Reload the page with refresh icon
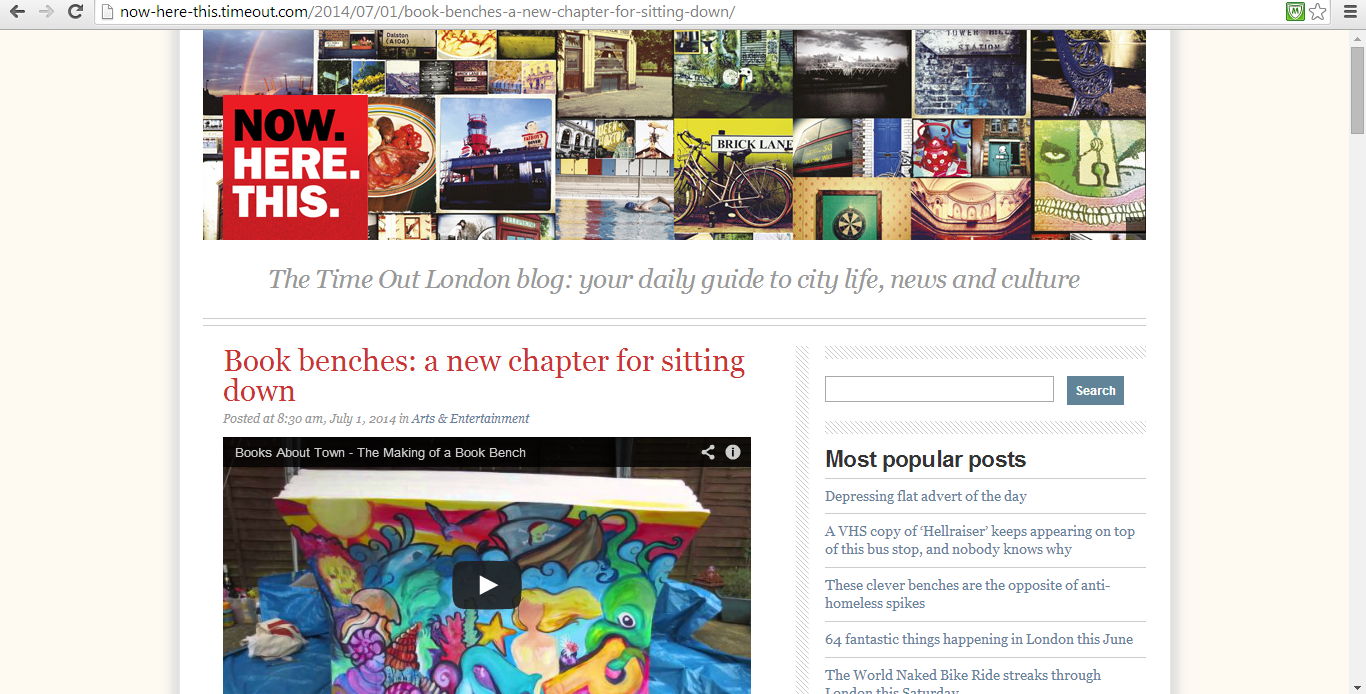 [x=75, y=12]
